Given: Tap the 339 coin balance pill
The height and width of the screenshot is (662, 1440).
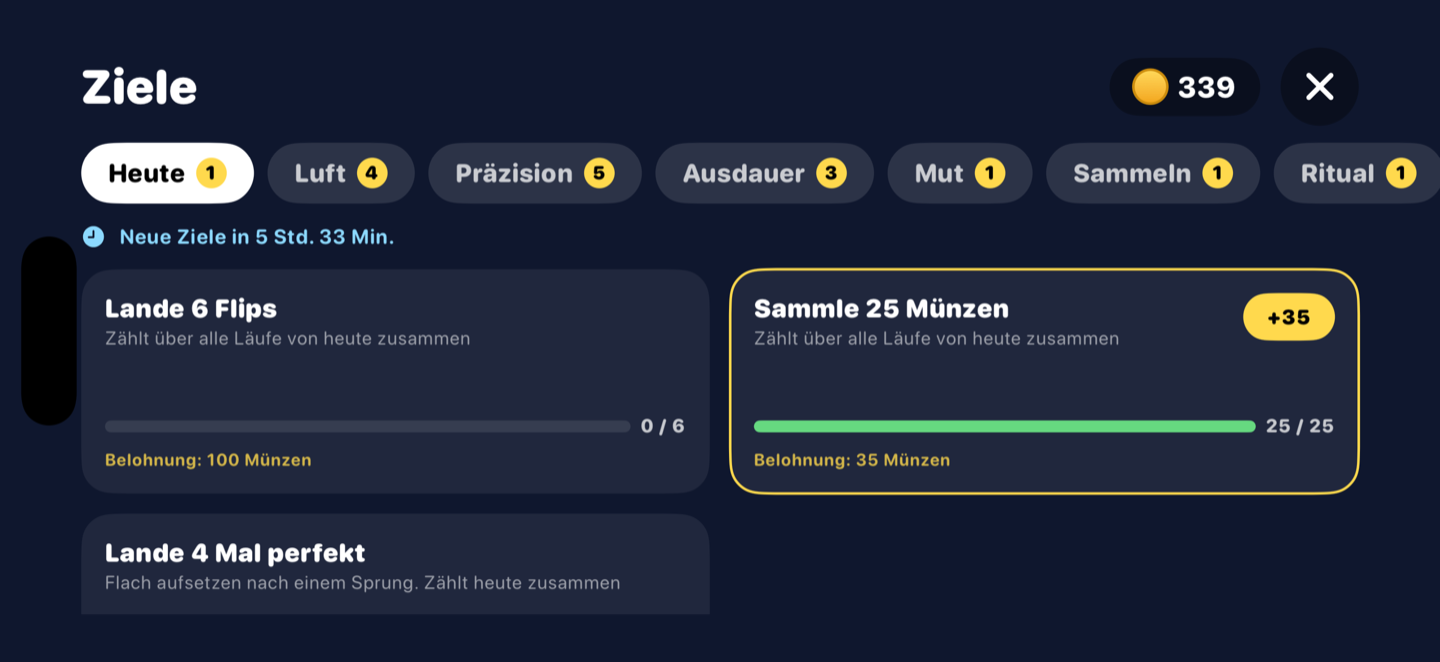Looking at the screenshot, I should pos(1185,87).
